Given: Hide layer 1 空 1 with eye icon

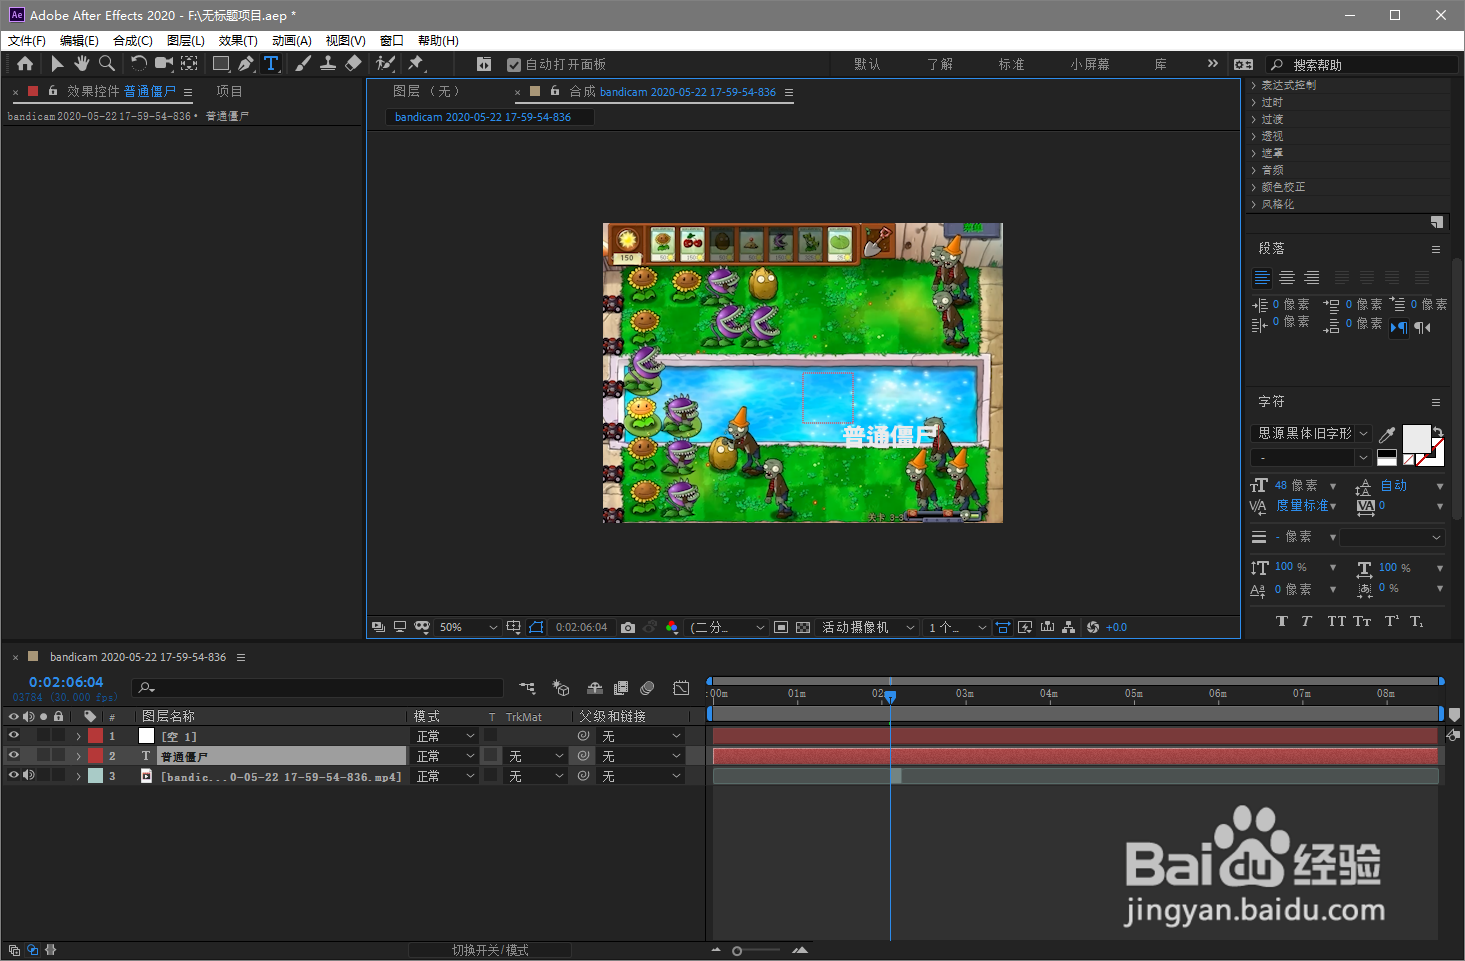Looking at the screenshot, I should 13,736.
